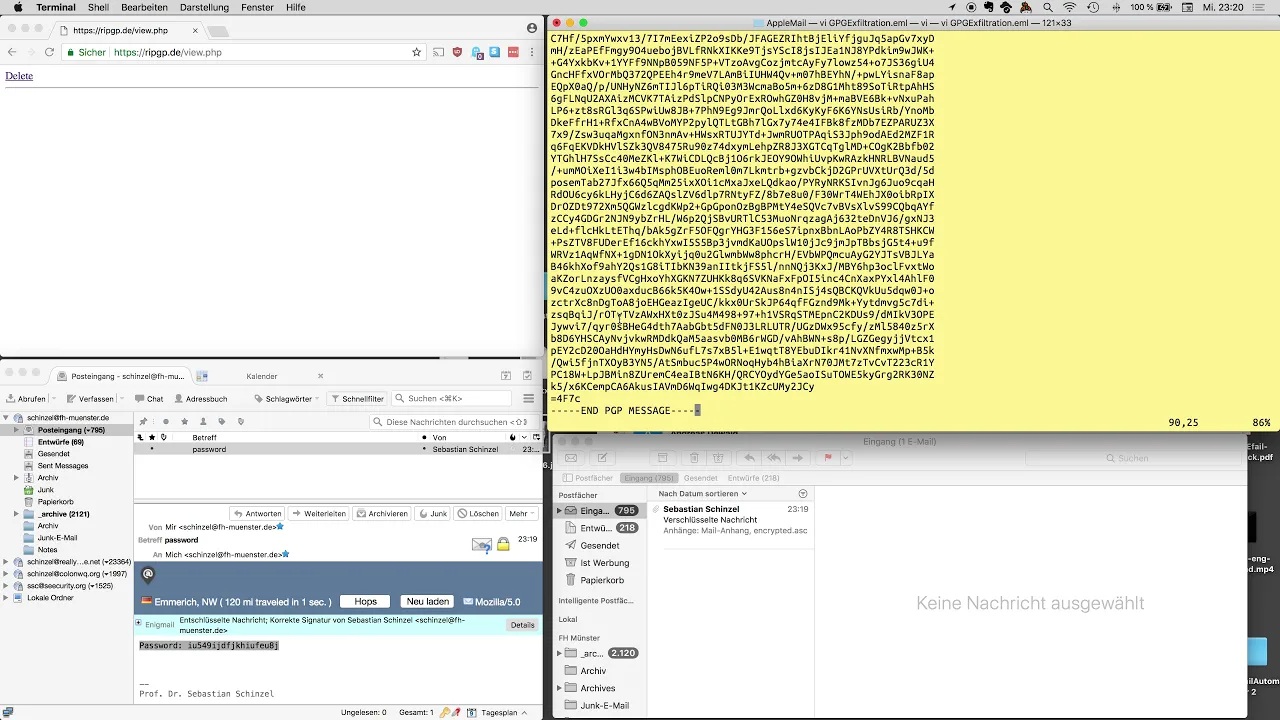Expand schinzel@colonwq.org account

[x=6, y=574]
